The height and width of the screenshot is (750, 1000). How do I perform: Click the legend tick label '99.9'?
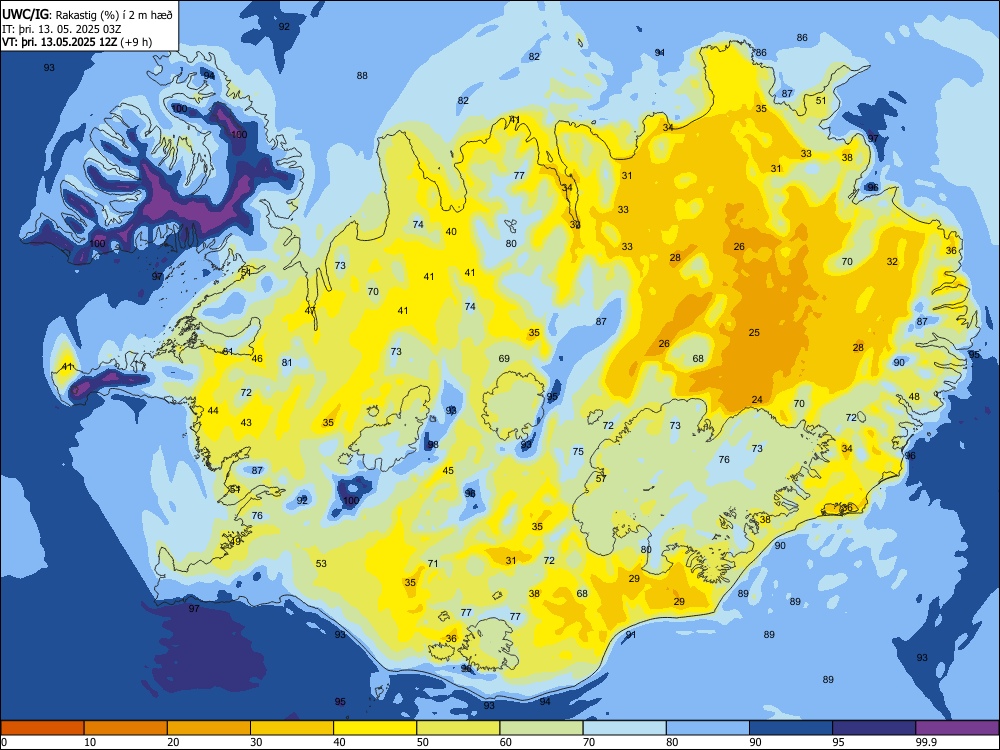click(925, 742)
